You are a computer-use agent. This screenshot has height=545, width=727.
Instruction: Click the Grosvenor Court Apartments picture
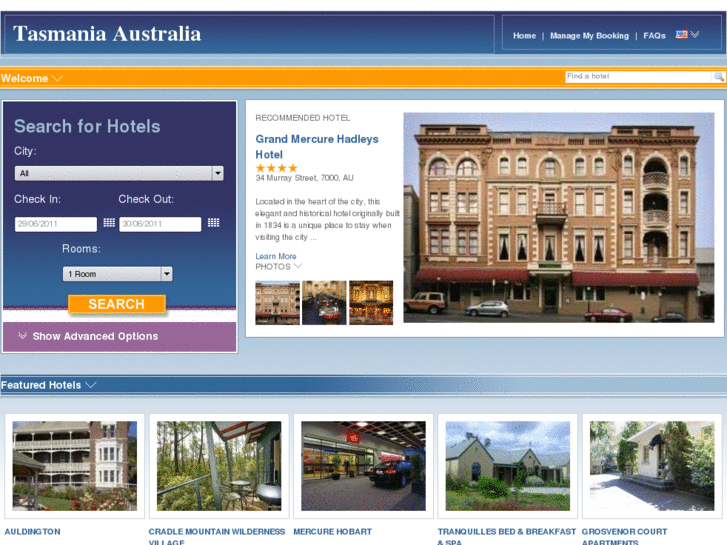tap(652, 466)
